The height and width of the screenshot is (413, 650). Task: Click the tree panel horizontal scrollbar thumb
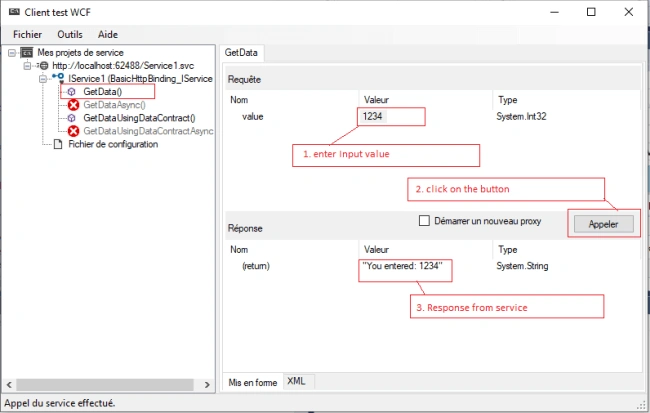click(x=104, y=385)
